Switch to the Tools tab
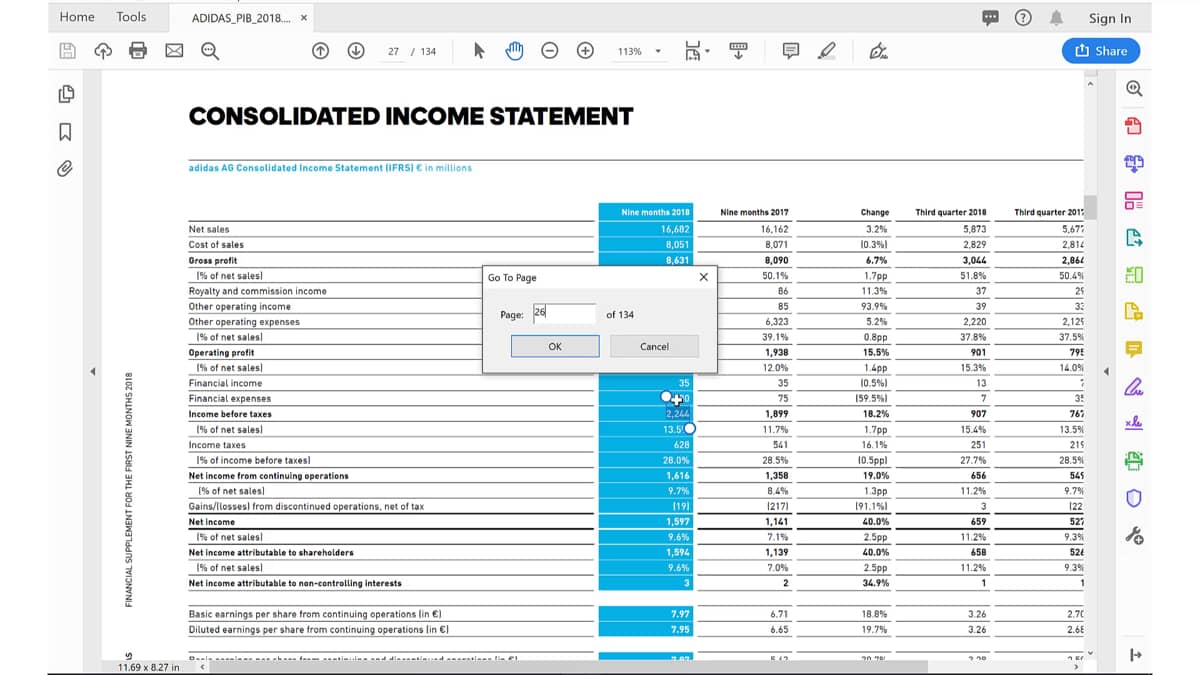Viewport: 1200px width, 675px height. [131, 17]
